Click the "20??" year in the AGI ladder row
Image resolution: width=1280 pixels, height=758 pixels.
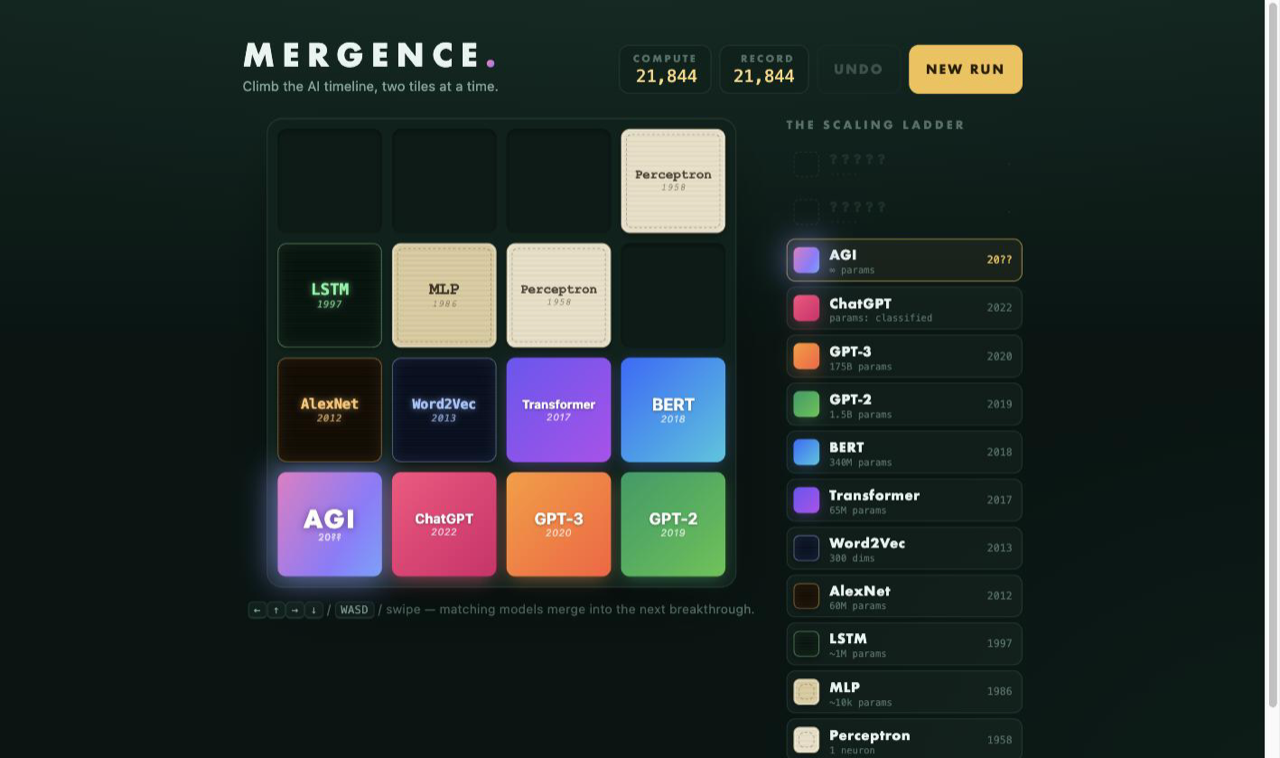point(999,260)
